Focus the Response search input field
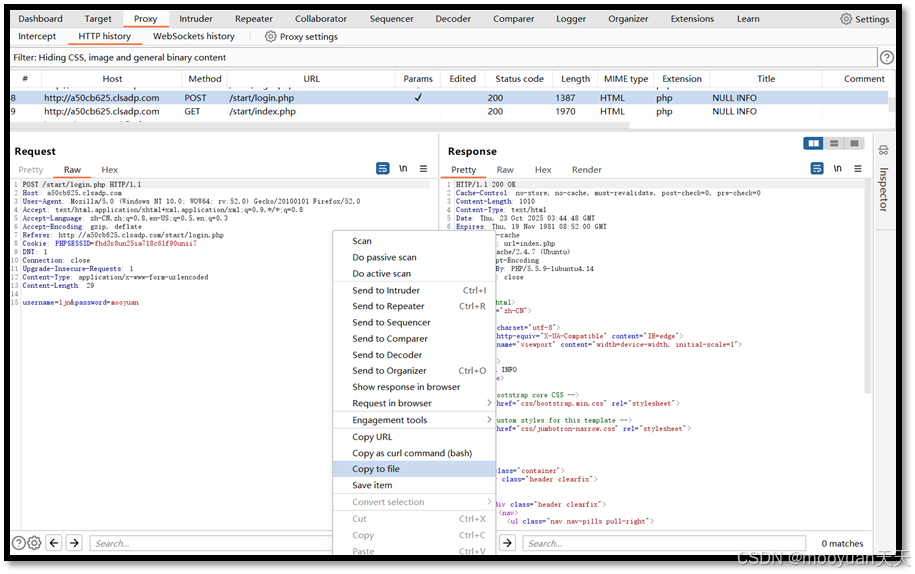This screenshot has width=915, height=574. tap(664, 543)
